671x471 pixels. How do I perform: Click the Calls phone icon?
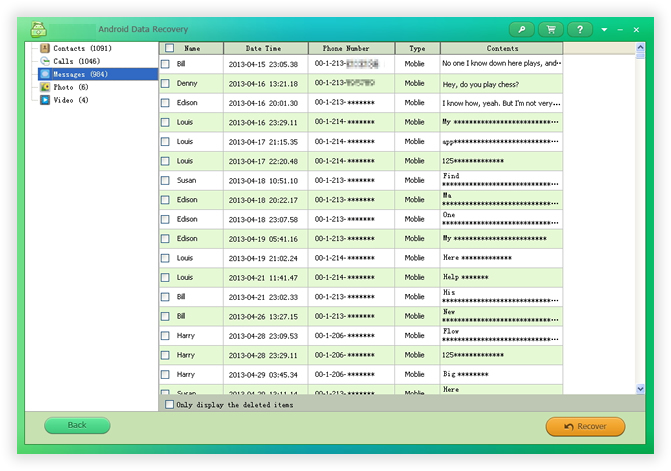tap(45, 61)
